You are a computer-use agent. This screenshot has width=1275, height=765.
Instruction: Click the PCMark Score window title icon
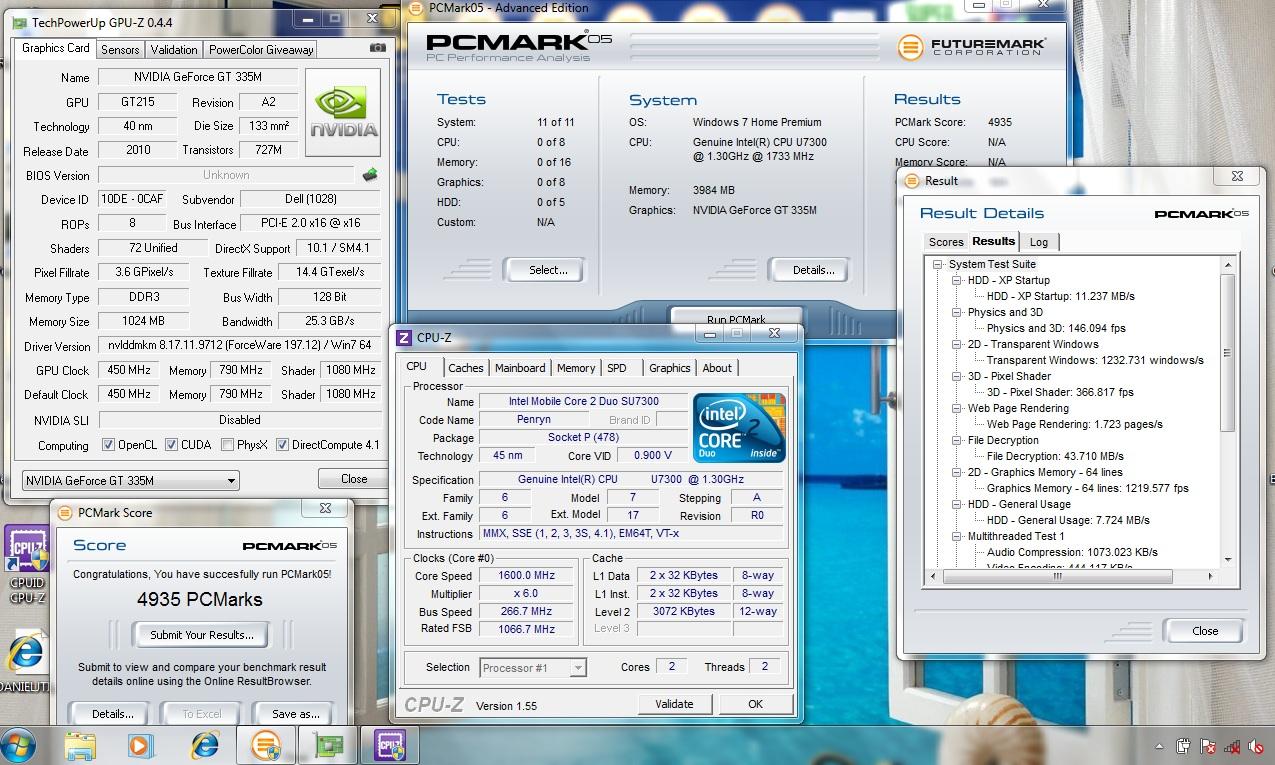coord(65,512)
